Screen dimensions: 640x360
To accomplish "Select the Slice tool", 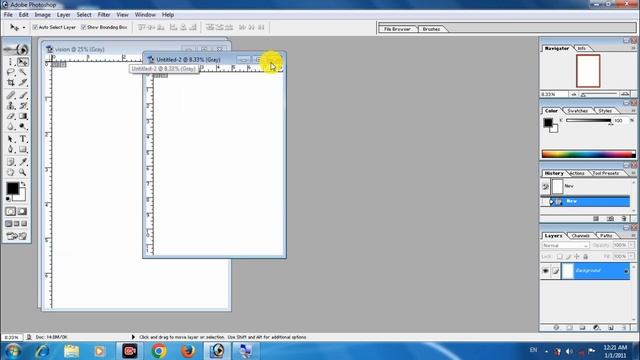I will click(23, 82).
